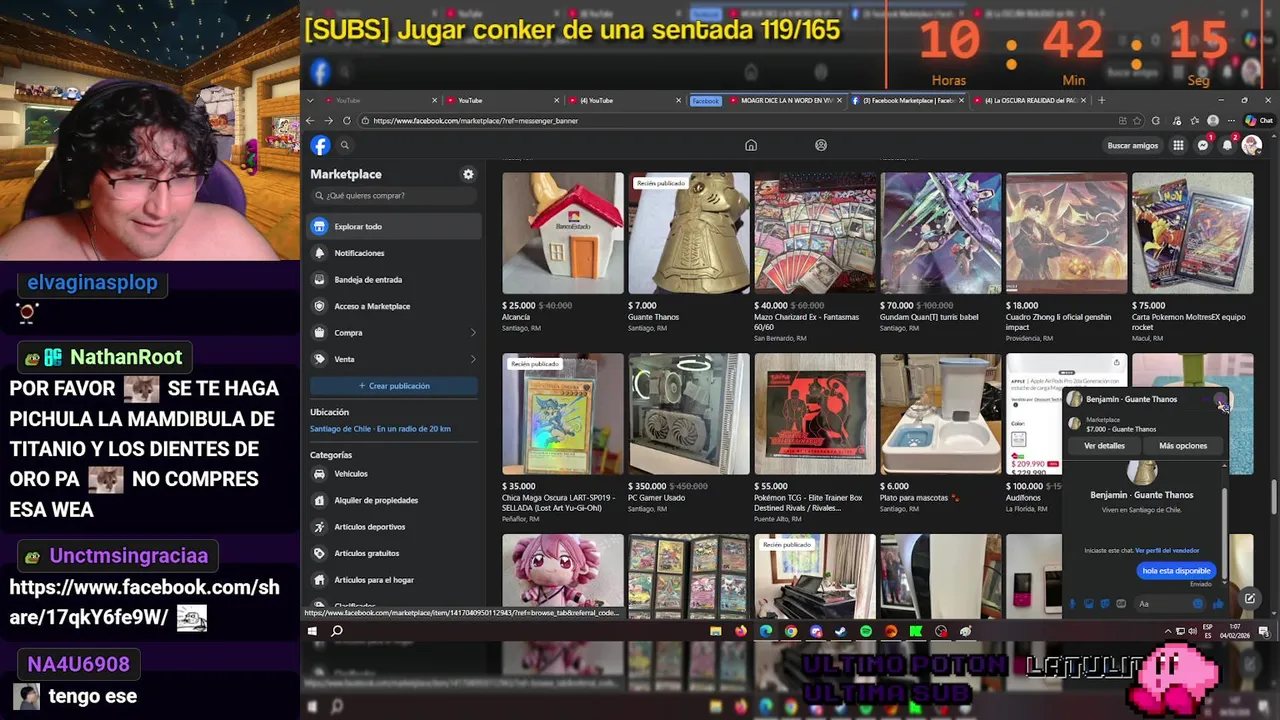Show hidden tray icons chevron
Screen dimensions: 1280x720
(x=1168, y=631)
